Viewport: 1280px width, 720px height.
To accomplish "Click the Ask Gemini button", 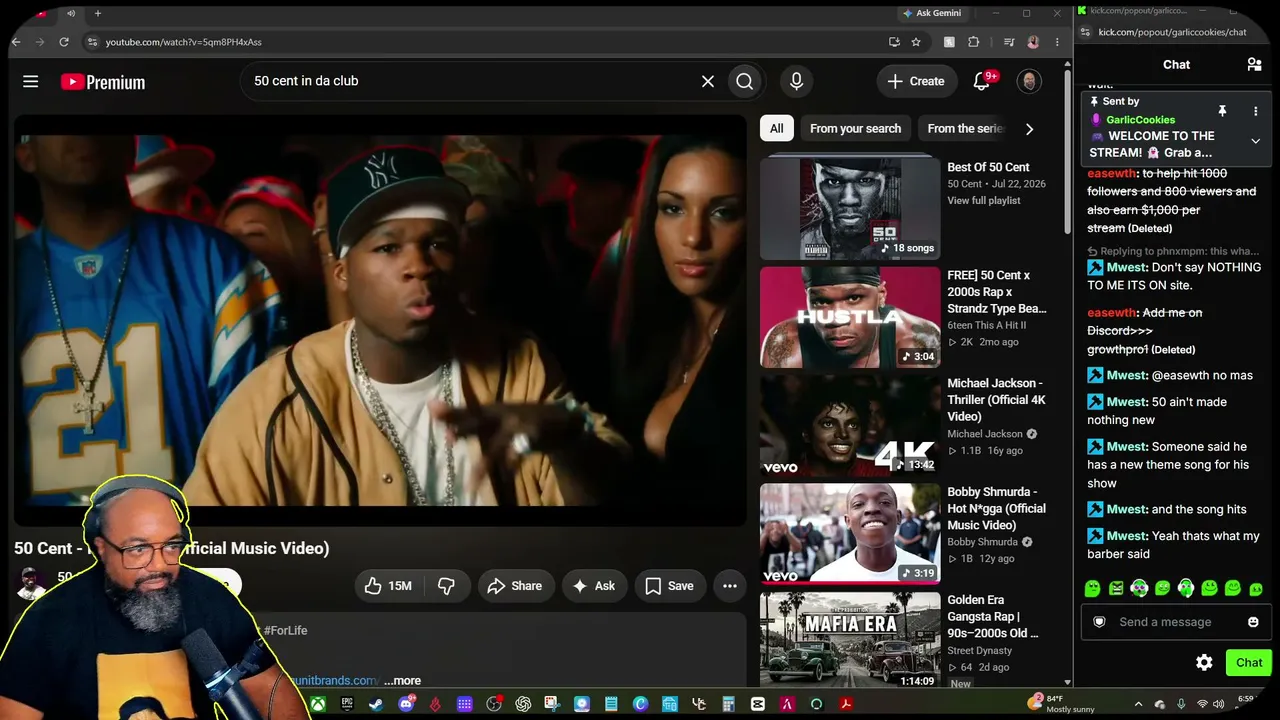I will coord(932,13).
